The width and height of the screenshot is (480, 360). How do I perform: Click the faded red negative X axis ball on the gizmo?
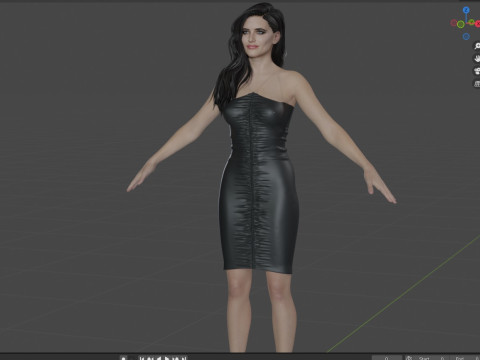click(x=454, y=23)
